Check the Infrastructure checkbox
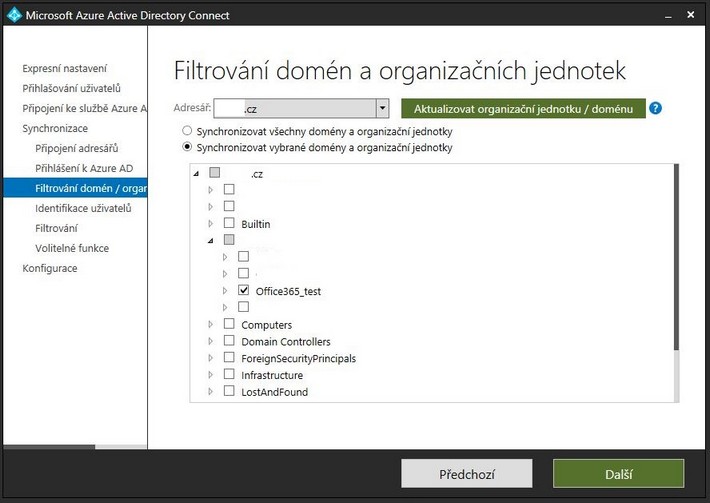The height and width of the screenshot is (503, 710). (229, 374)
